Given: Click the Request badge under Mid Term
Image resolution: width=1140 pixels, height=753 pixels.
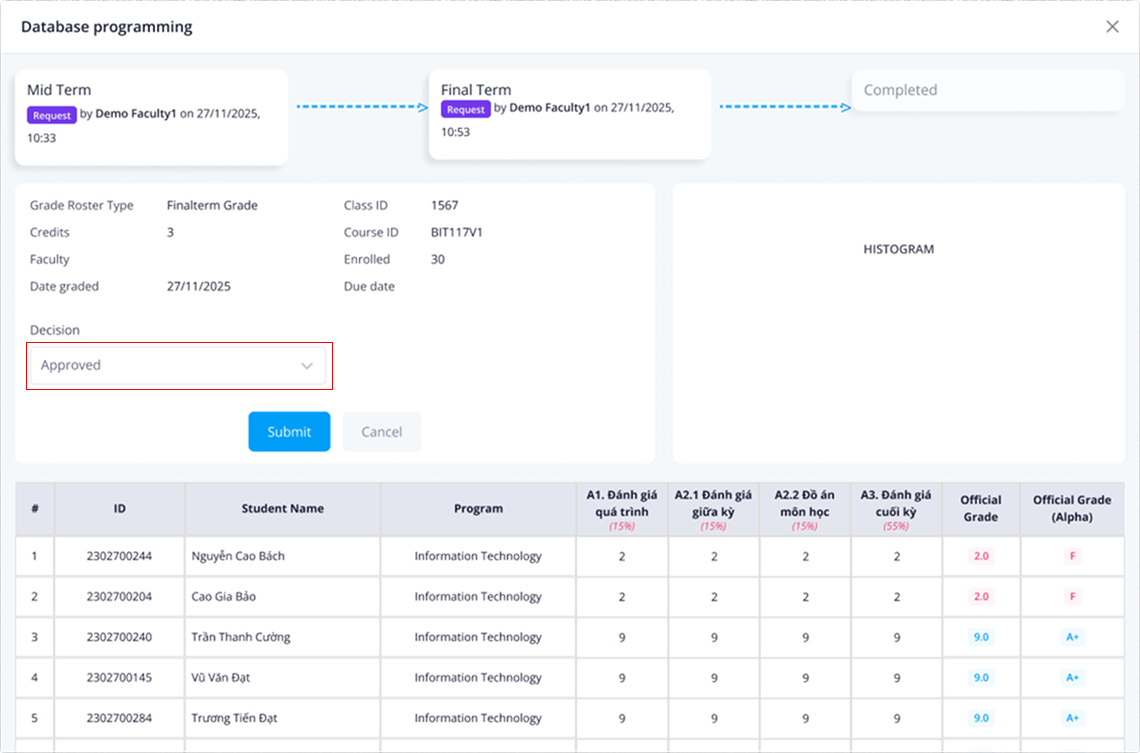Looking at the screenshot, I should [x=52, y=115].
